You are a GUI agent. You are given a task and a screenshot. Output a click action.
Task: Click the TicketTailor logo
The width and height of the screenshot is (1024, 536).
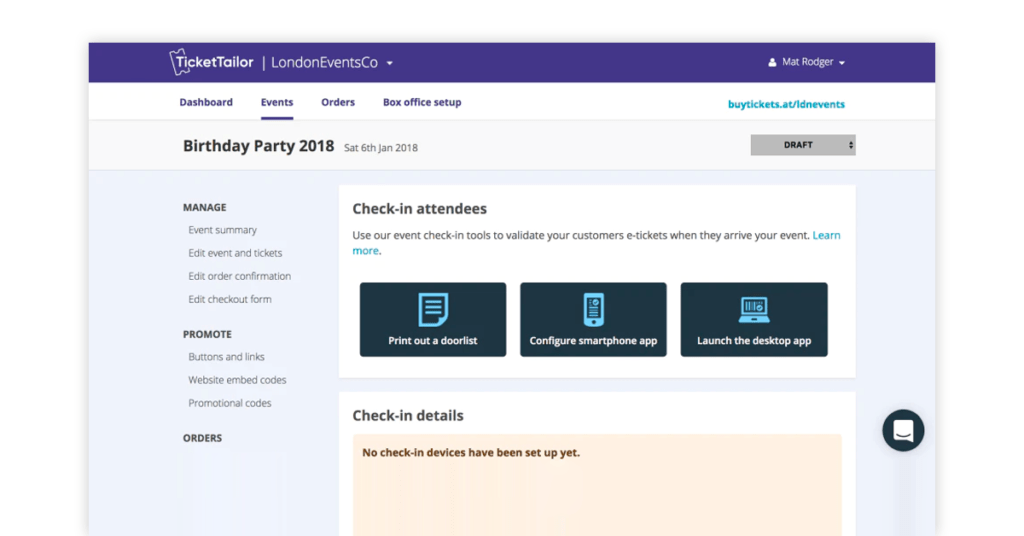coord(211,62)
